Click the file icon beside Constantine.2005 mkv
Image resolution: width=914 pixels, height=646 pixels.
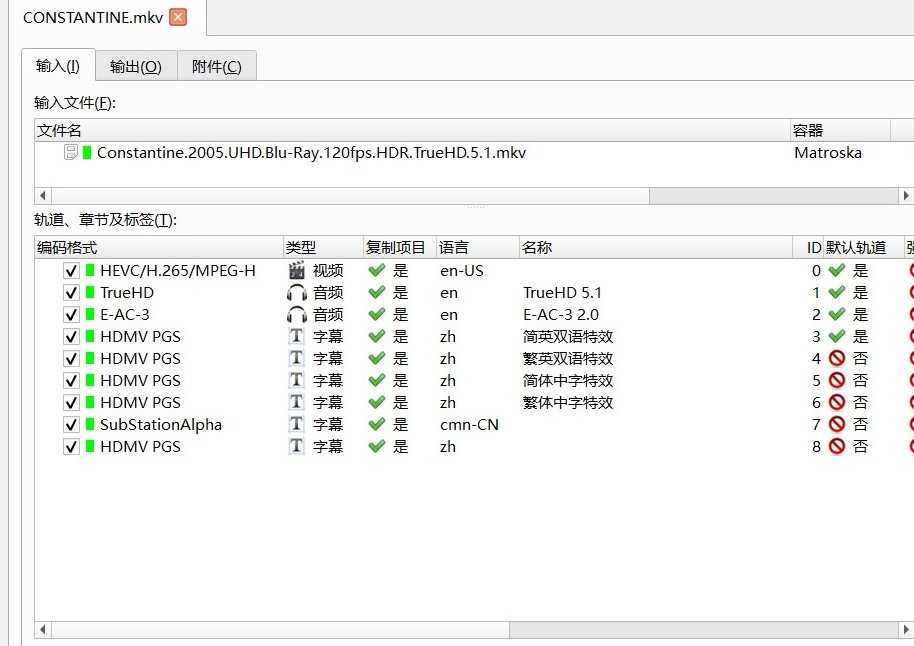[71, 153]
